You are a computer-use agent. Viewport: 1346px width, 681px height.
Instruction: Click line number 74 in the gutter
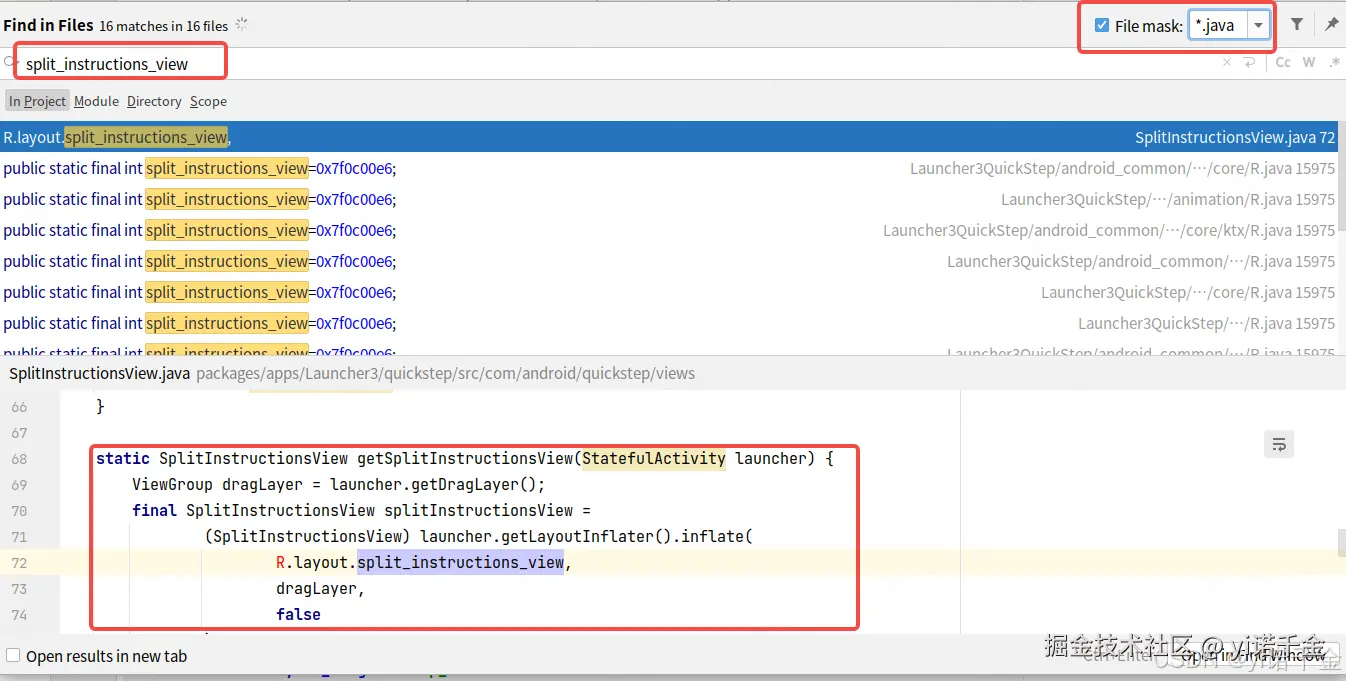click(19, 615)
